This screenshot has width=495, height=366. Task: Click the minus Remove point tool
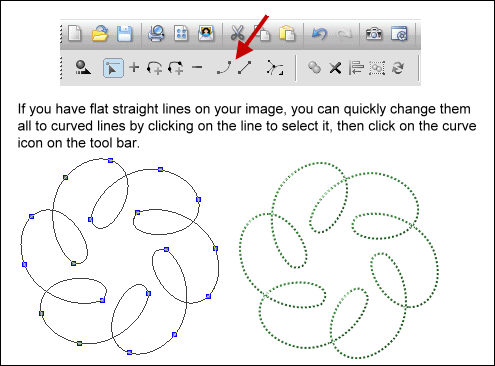[x=197, y=68]
